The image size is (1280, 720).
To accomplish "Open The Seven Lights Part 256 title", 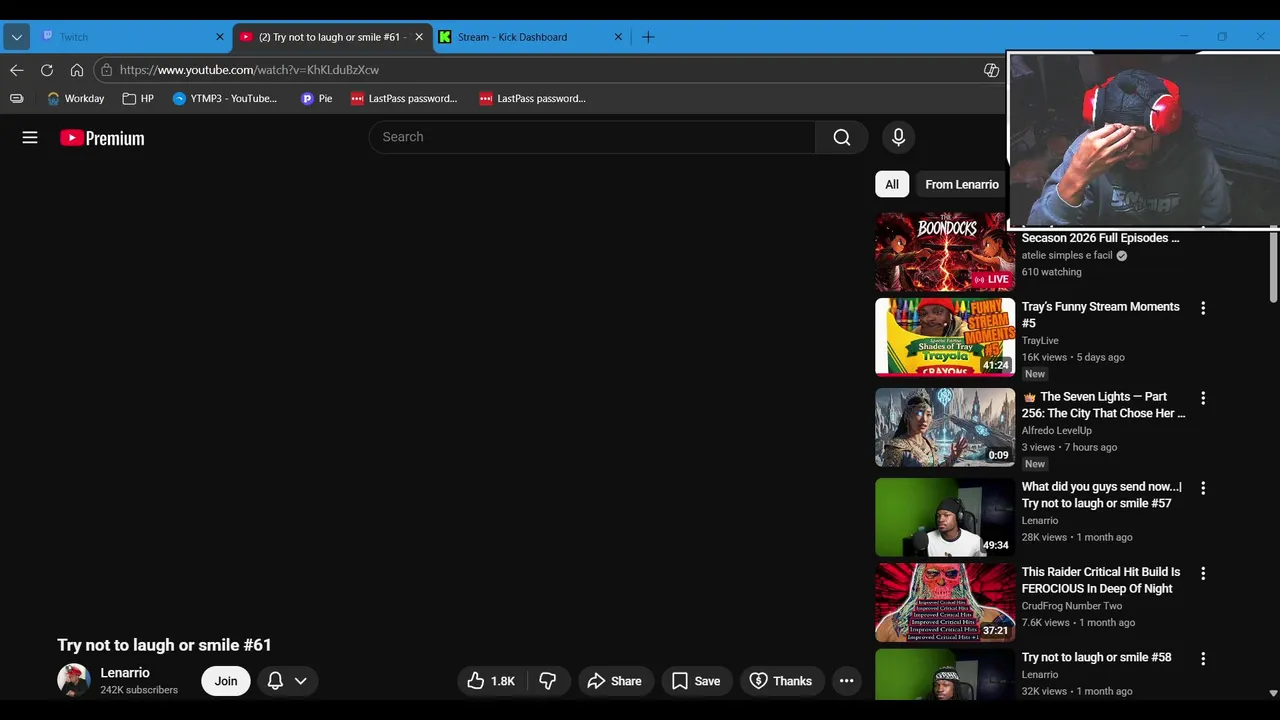I will click(1103, 405).
